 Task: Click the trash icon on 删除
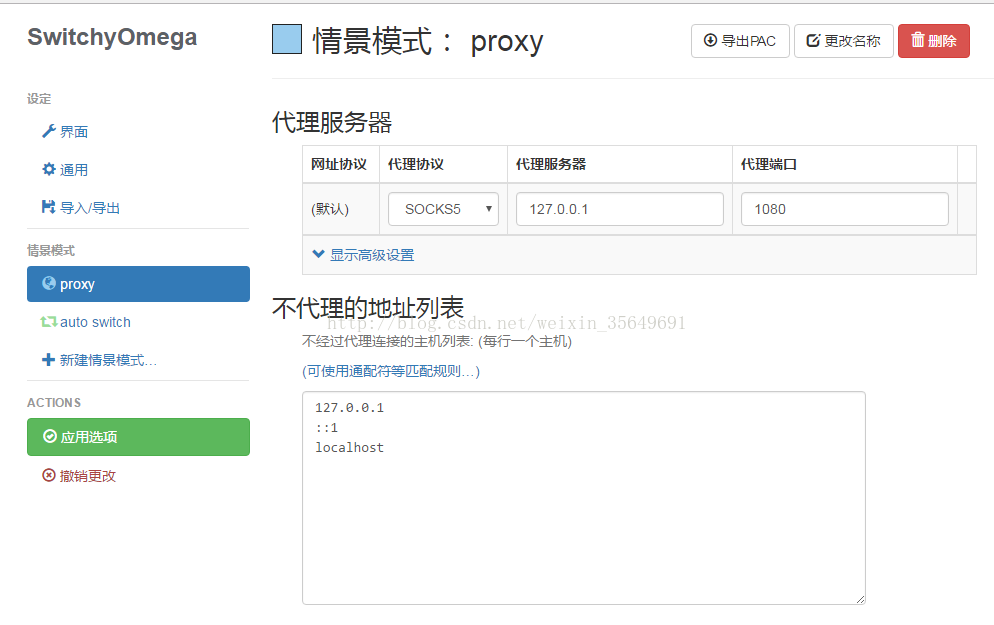click(x=918, y=40)
